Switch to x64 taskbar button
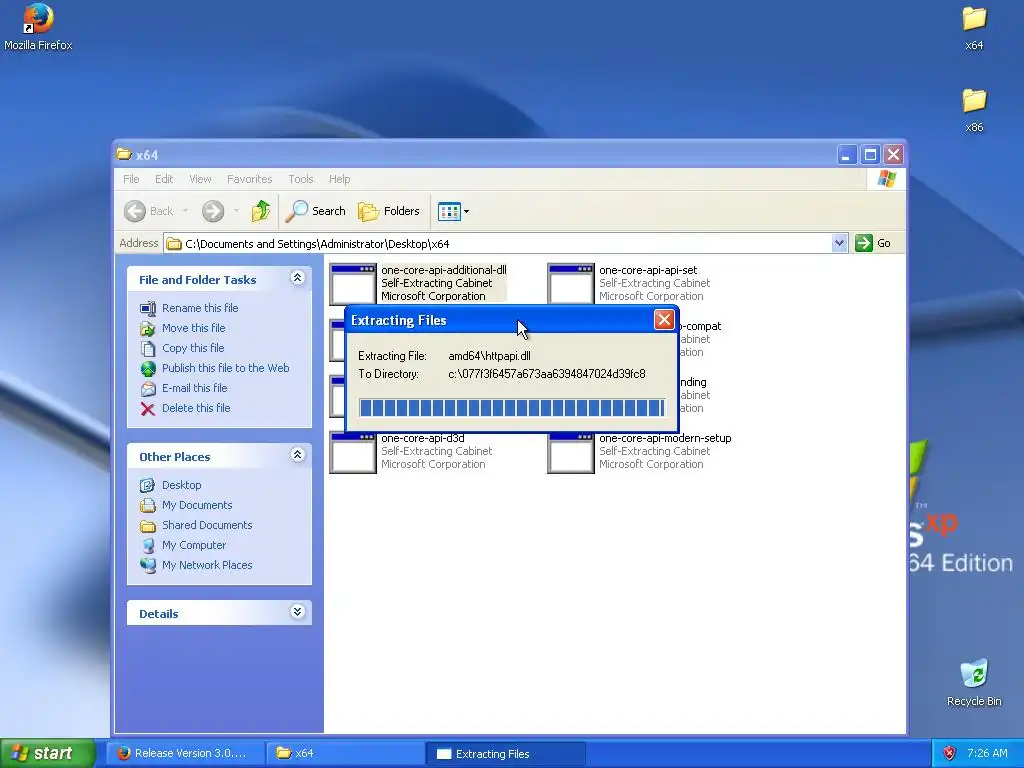Viewport: 1024px width, 768px height. tap(345, 753)
